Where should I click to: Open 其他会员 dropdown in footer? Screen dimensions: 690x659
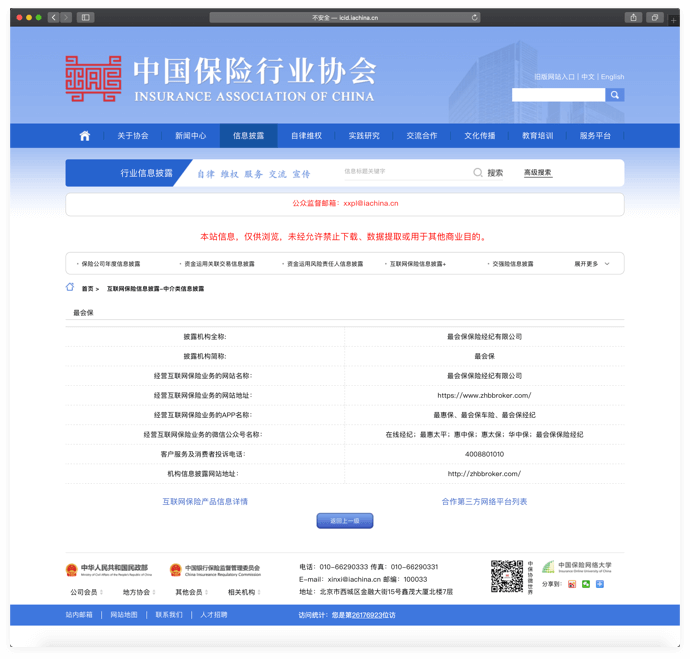191,592
